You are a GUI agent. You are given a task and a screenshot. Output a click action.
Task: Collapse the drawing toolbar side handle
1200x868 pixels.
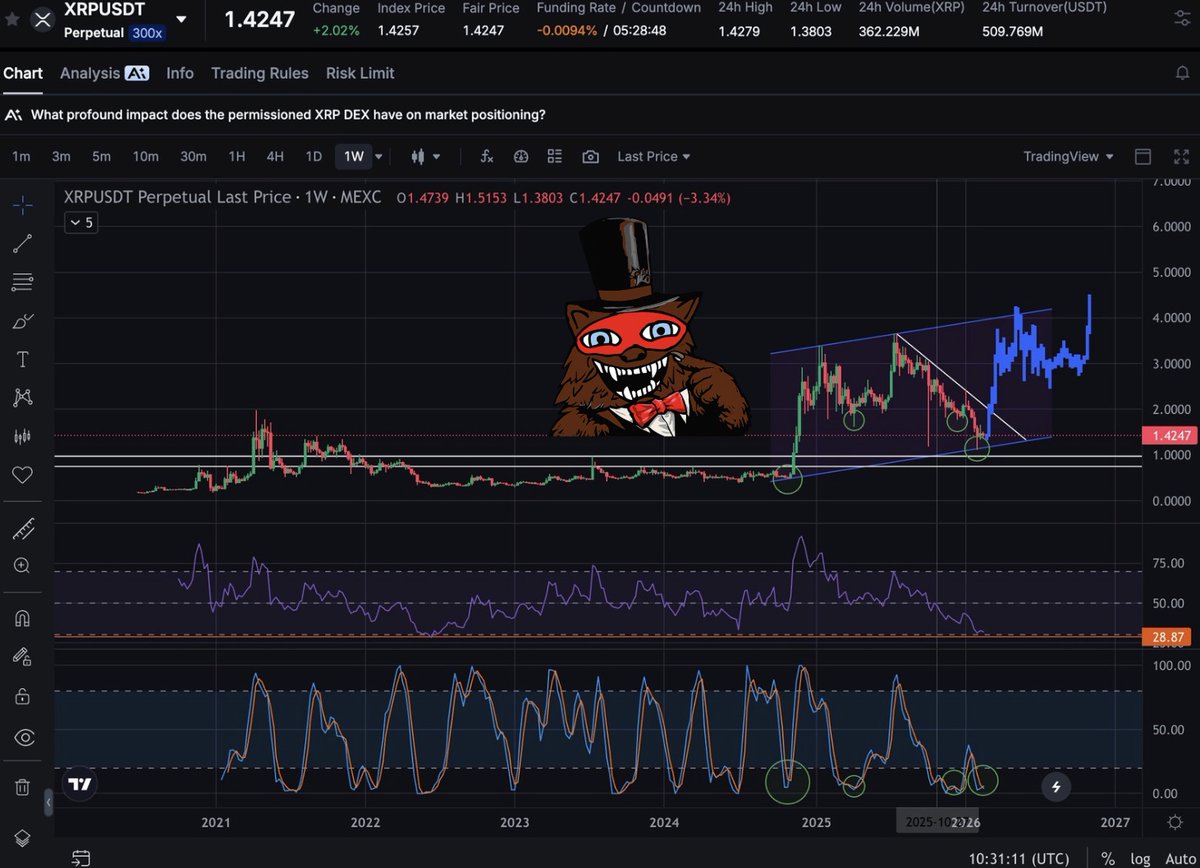tap(48, 802)
